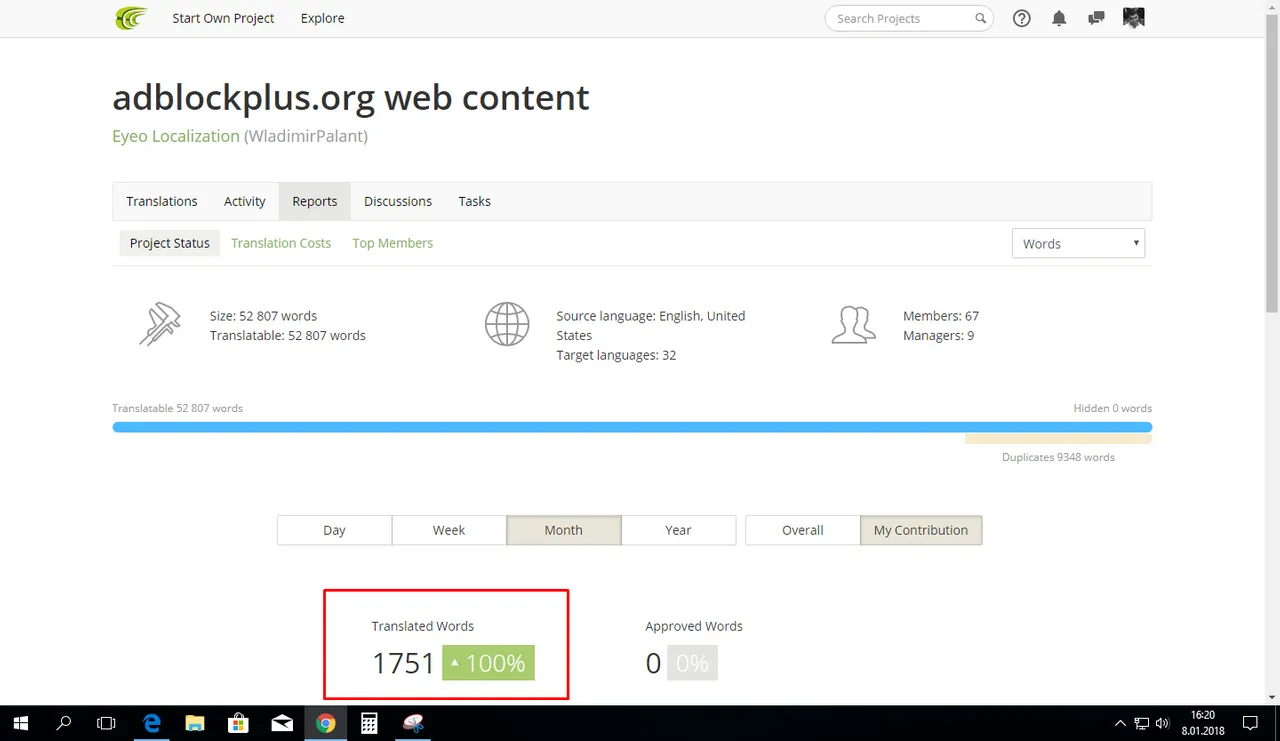Select the Day period toggle
This screenshot has width=1280, height=741.
tap(334, 530)
